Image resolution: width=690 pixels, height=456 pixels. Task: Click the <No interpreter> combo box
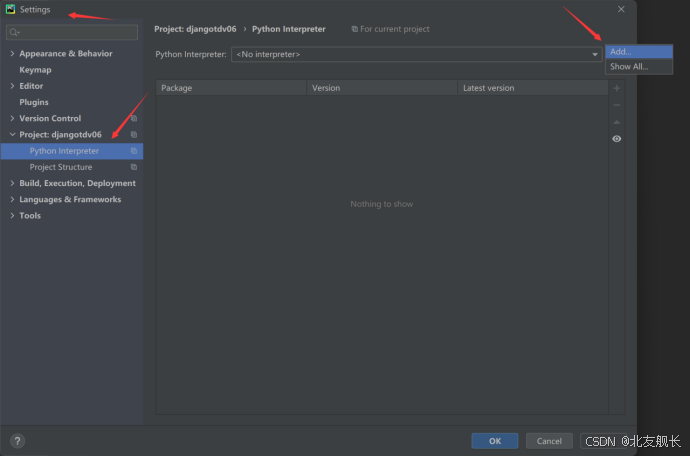tap(416, 55)
